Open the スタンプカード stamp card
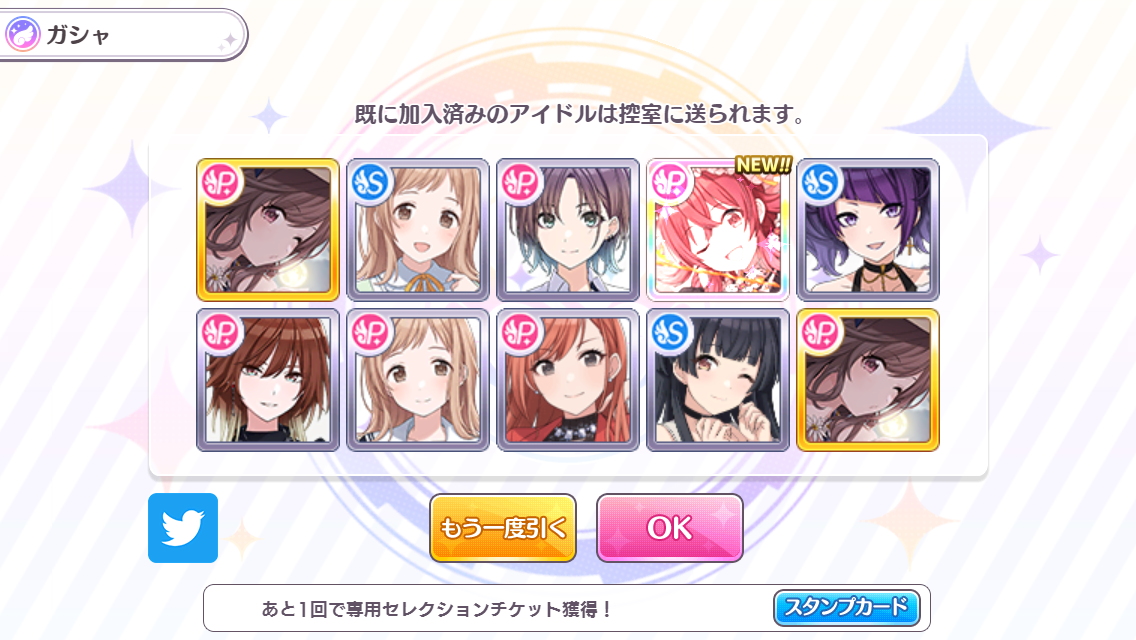The image size is (1136, 640). point(846,607)
